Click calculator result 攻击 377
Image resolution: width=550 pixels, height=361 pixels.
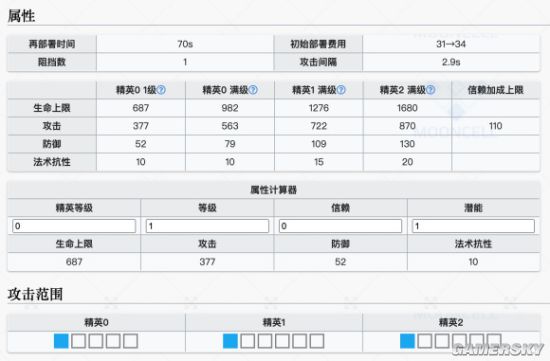(207, 262)
